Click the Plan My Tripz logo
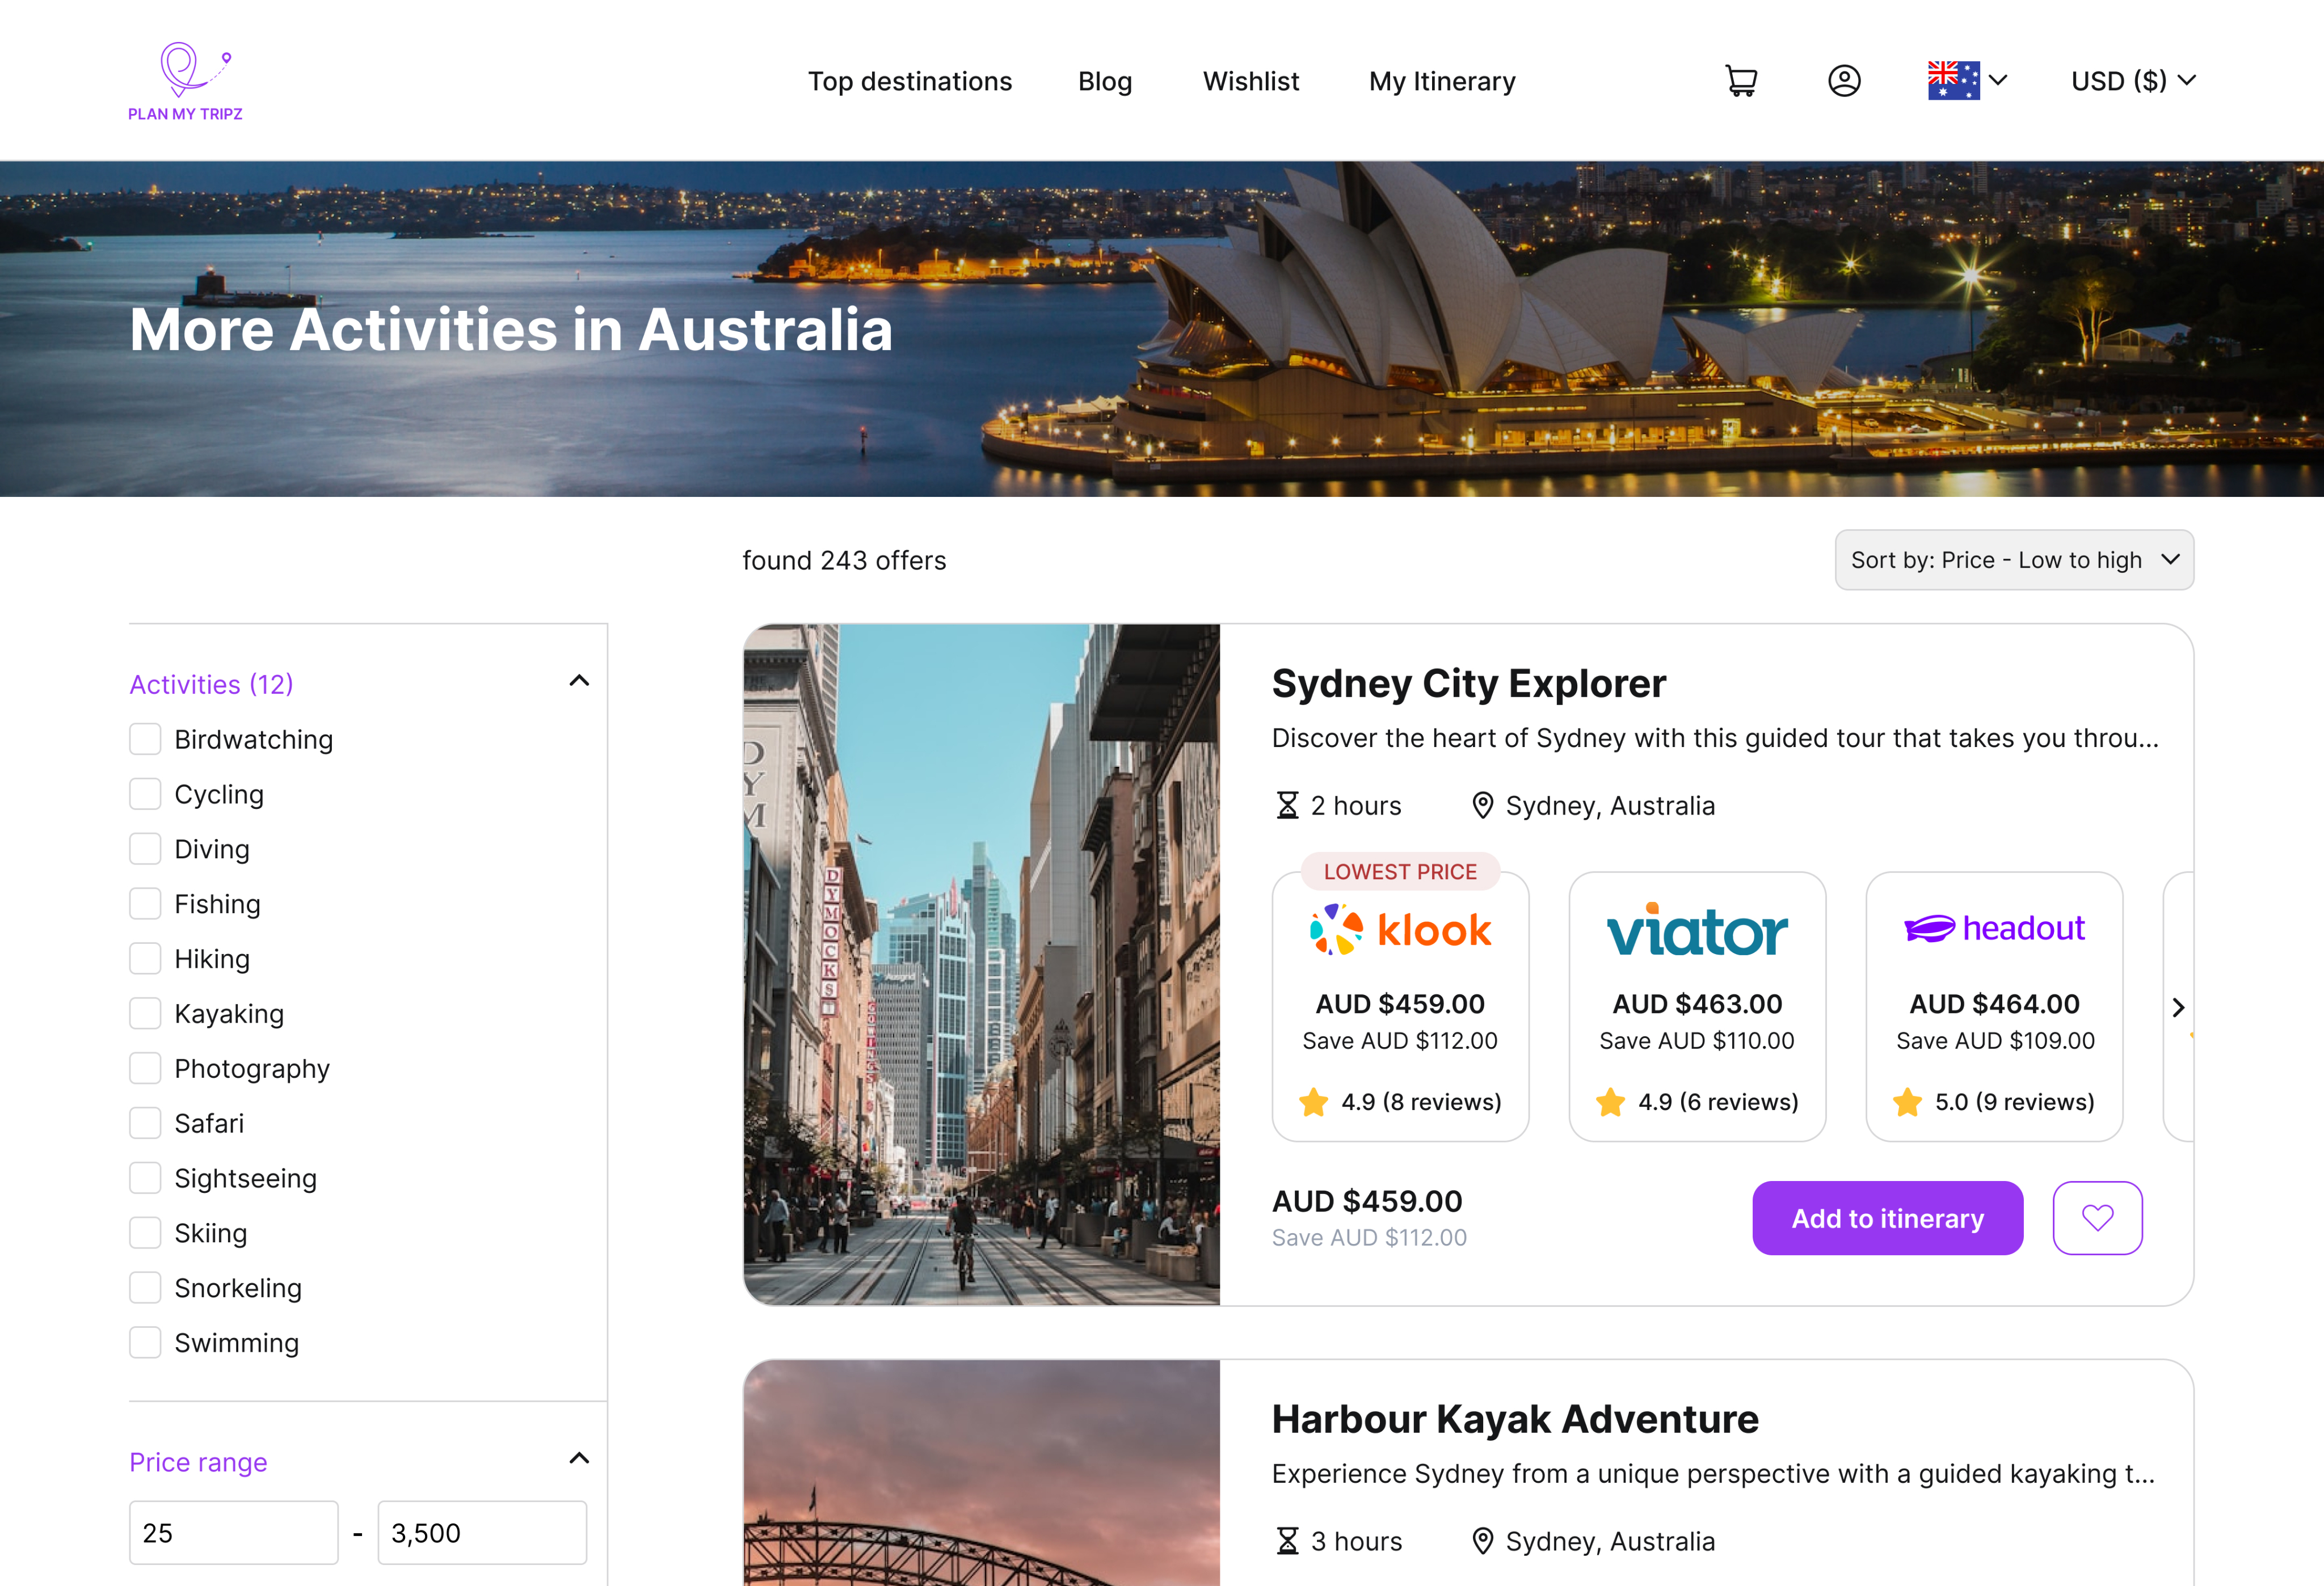Screen dimensions: 2324x1586 (x=186, y=82)
